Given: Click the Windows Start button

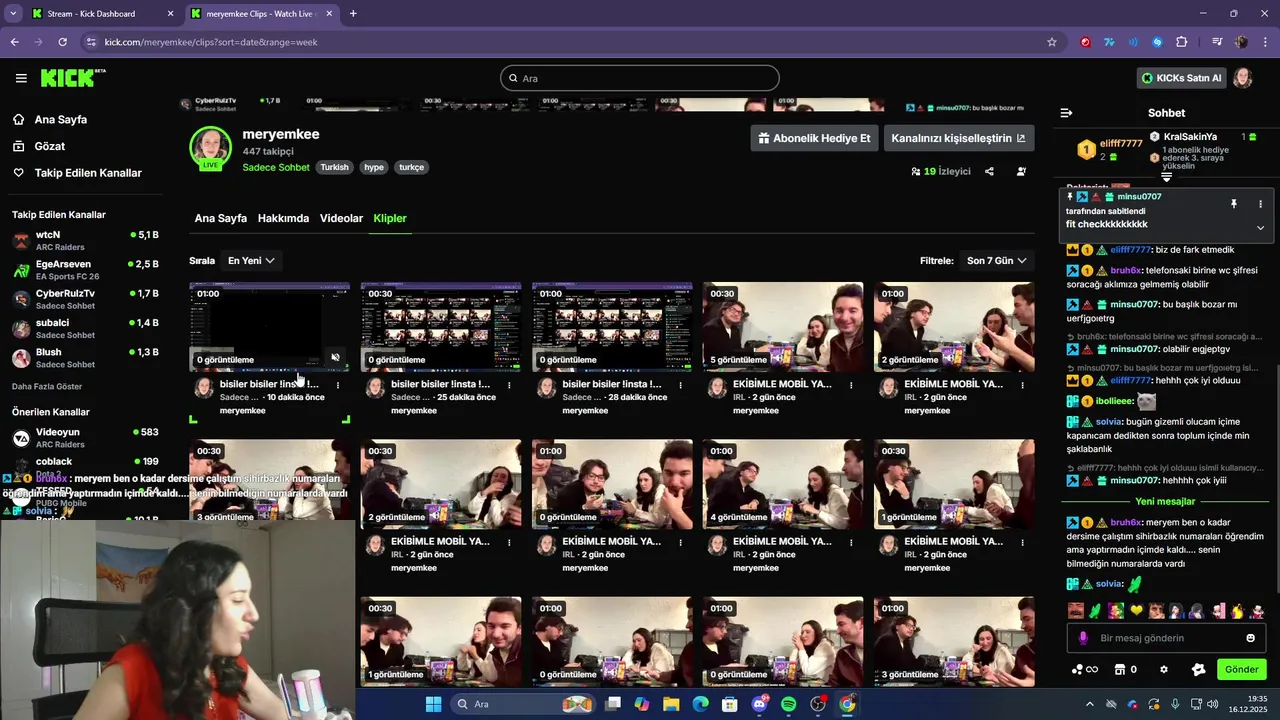Looking at the screenshot, I should pos(433,704).
